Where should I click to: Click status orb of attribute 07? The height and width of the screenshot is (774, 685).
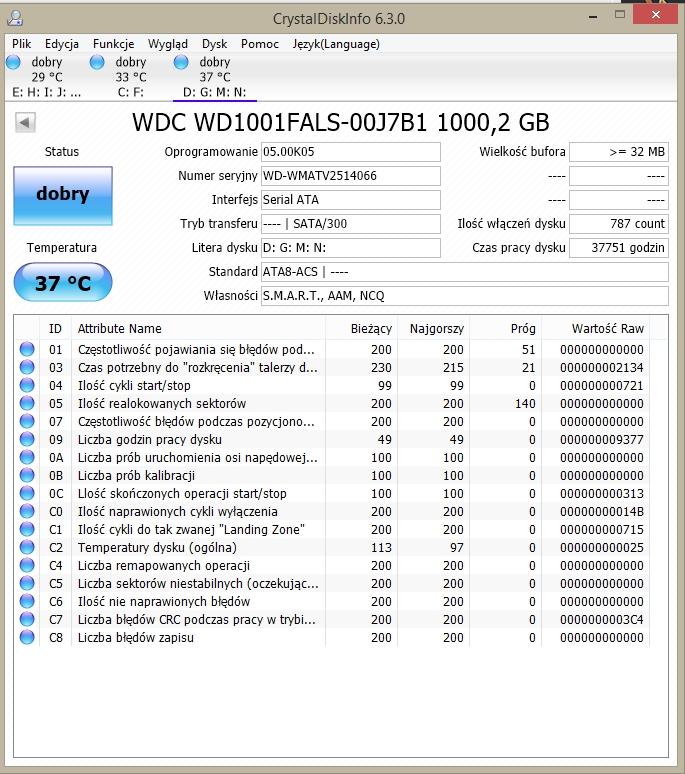tap(27, 421)
